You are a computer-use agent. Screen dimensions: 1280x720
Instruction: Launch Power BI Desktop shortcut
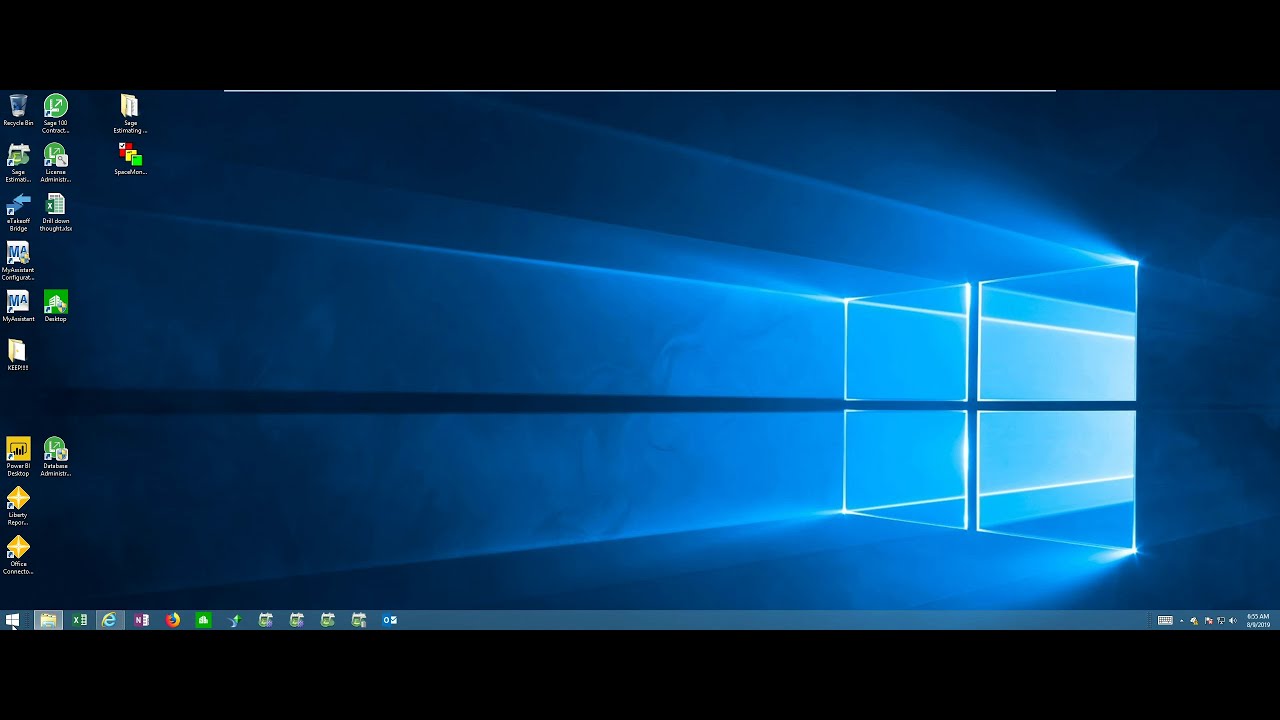coord(18,456)
